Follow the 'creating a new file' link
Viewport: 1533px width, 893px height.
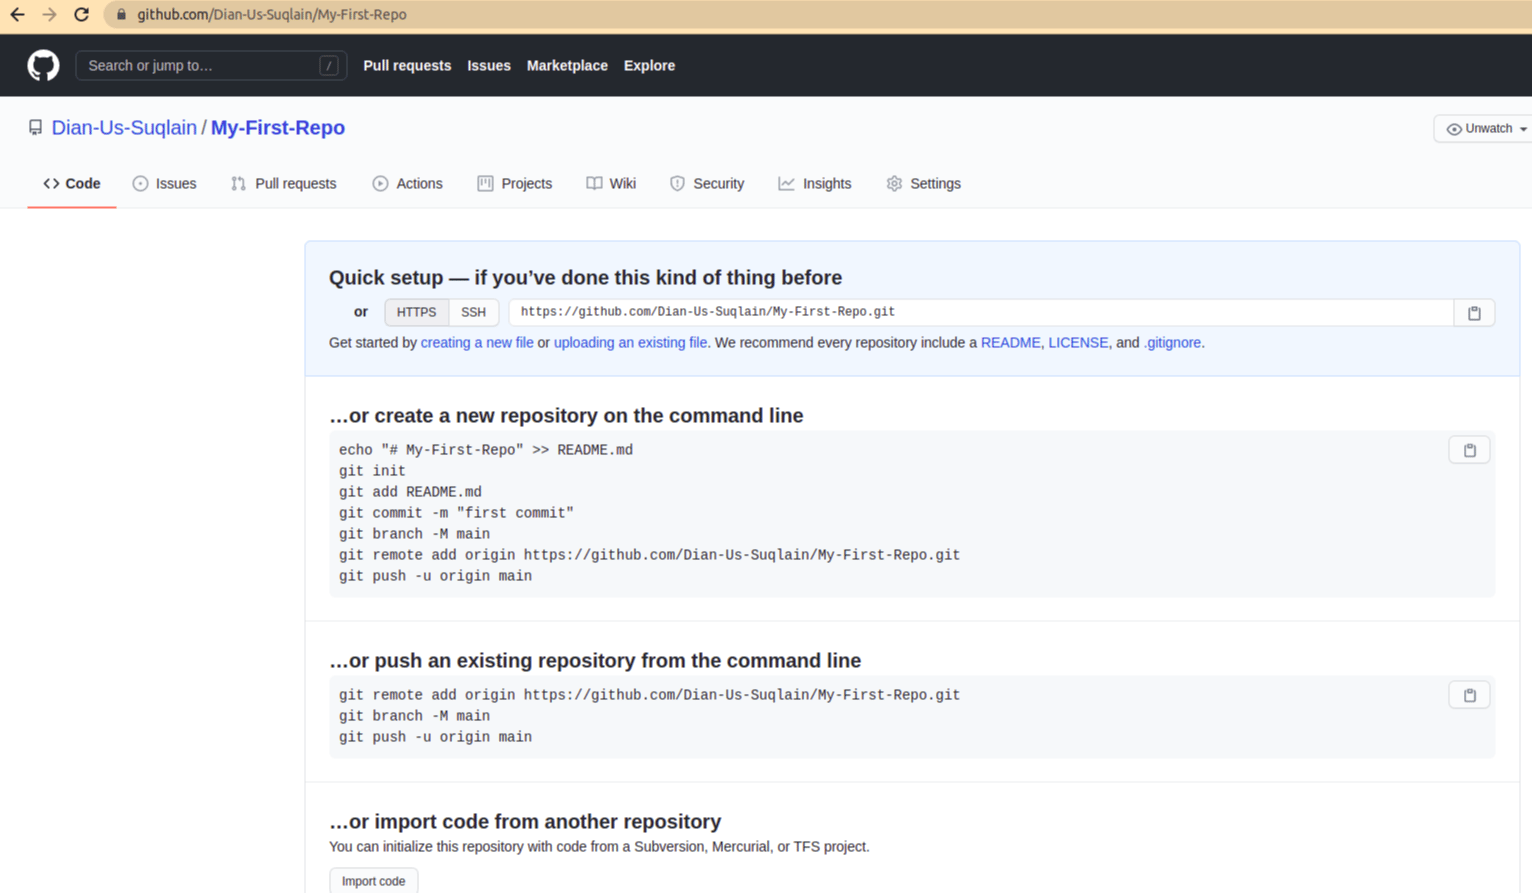tap(477, 343)
